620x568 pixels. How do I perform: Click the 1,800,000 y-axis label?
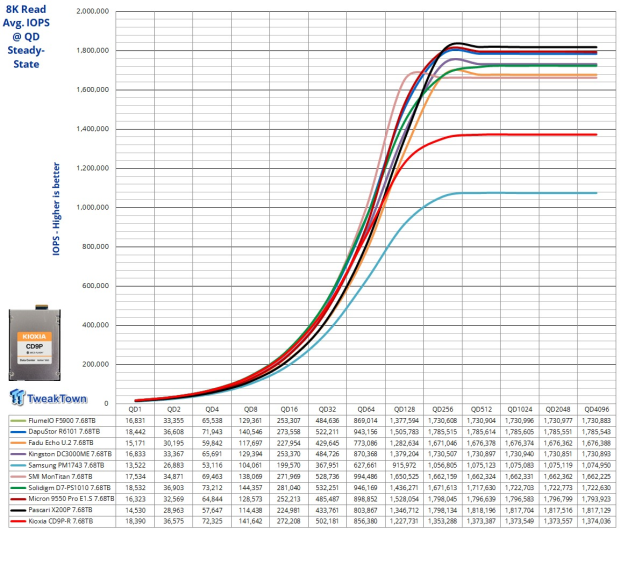pos(93,51)
